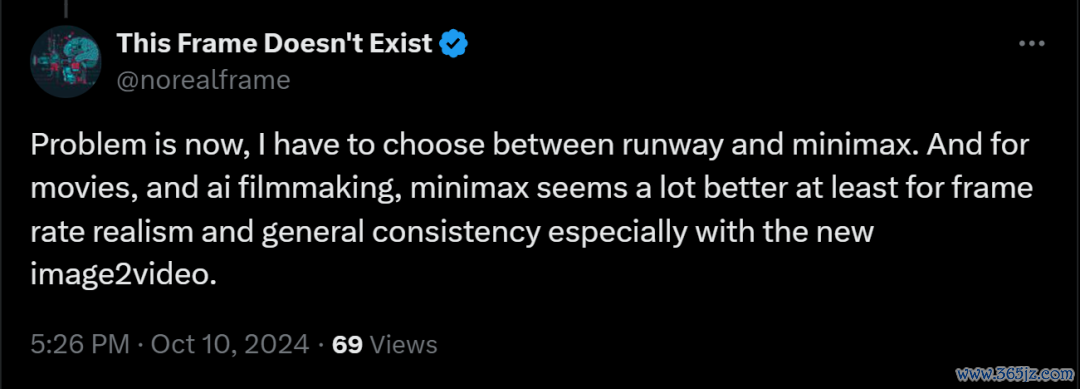Screen dimensions: 1080x389
Task: Open the profile via the display name
Action: (x=274, y=43)
